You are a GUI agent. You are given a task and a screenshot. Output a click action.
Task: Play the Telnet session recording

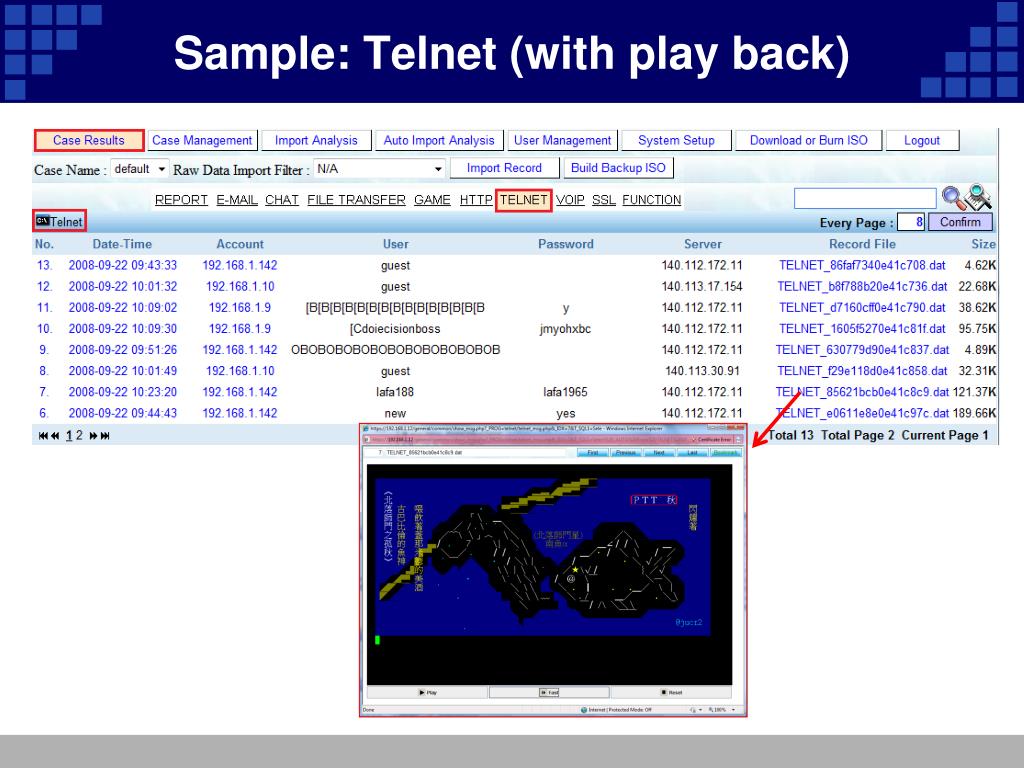[x=428, y=692]
